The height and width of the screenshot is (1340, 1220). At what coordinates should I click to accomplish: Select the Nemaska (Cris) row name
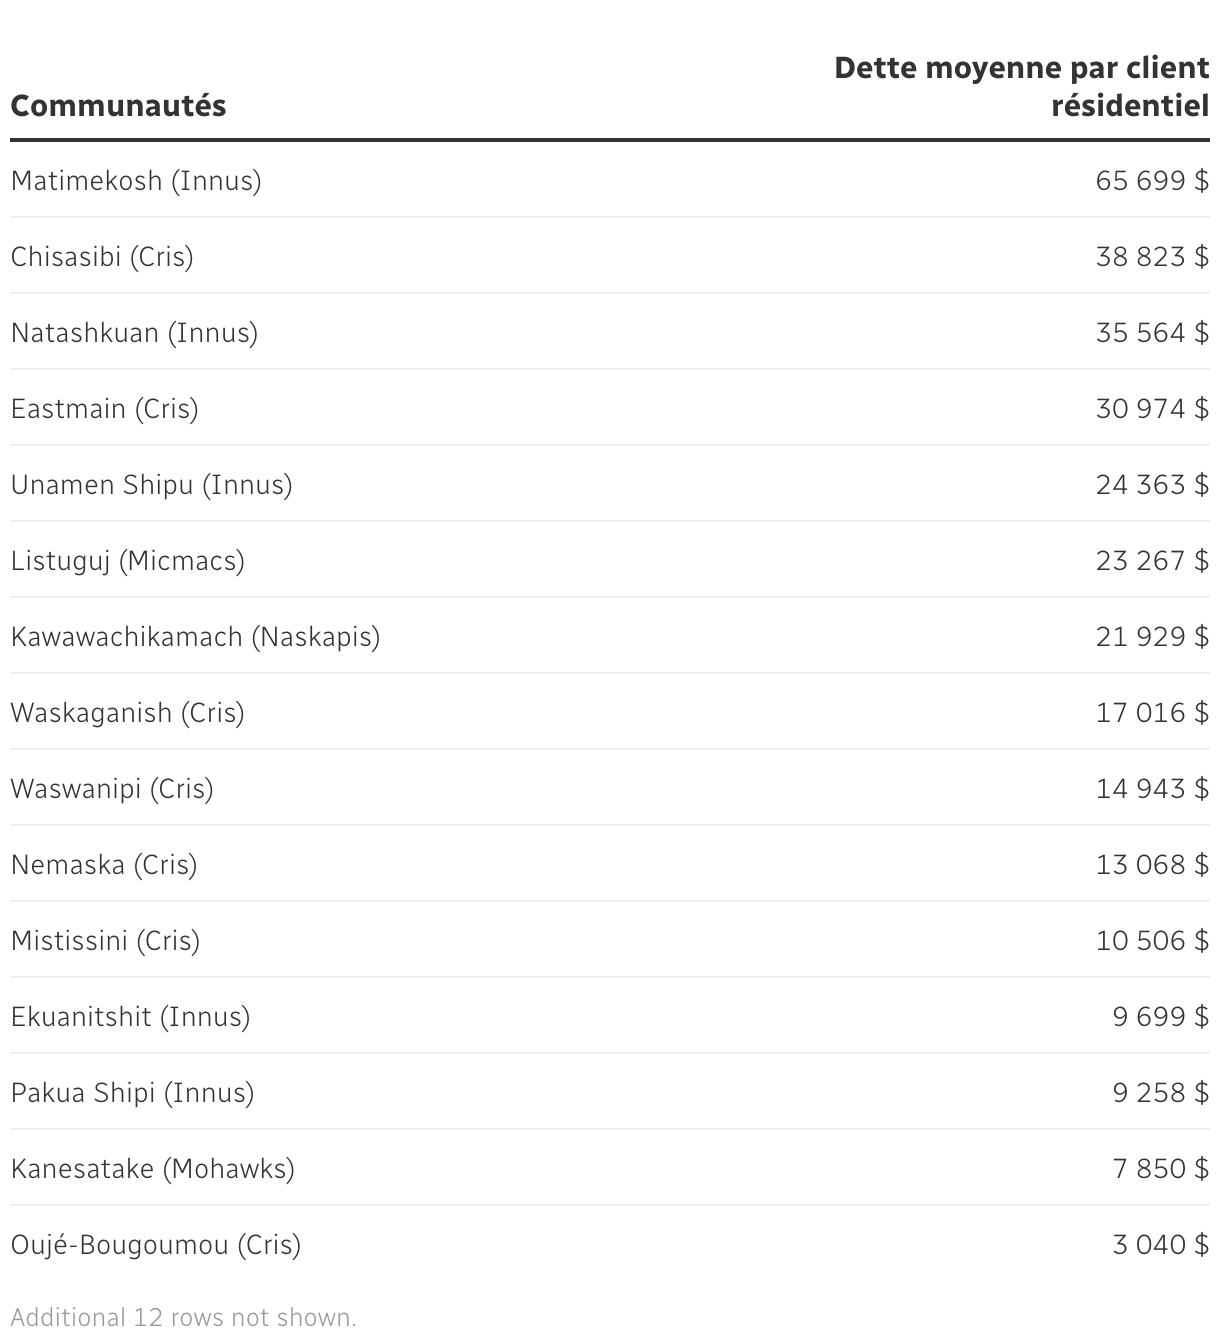tap(104, 865)
